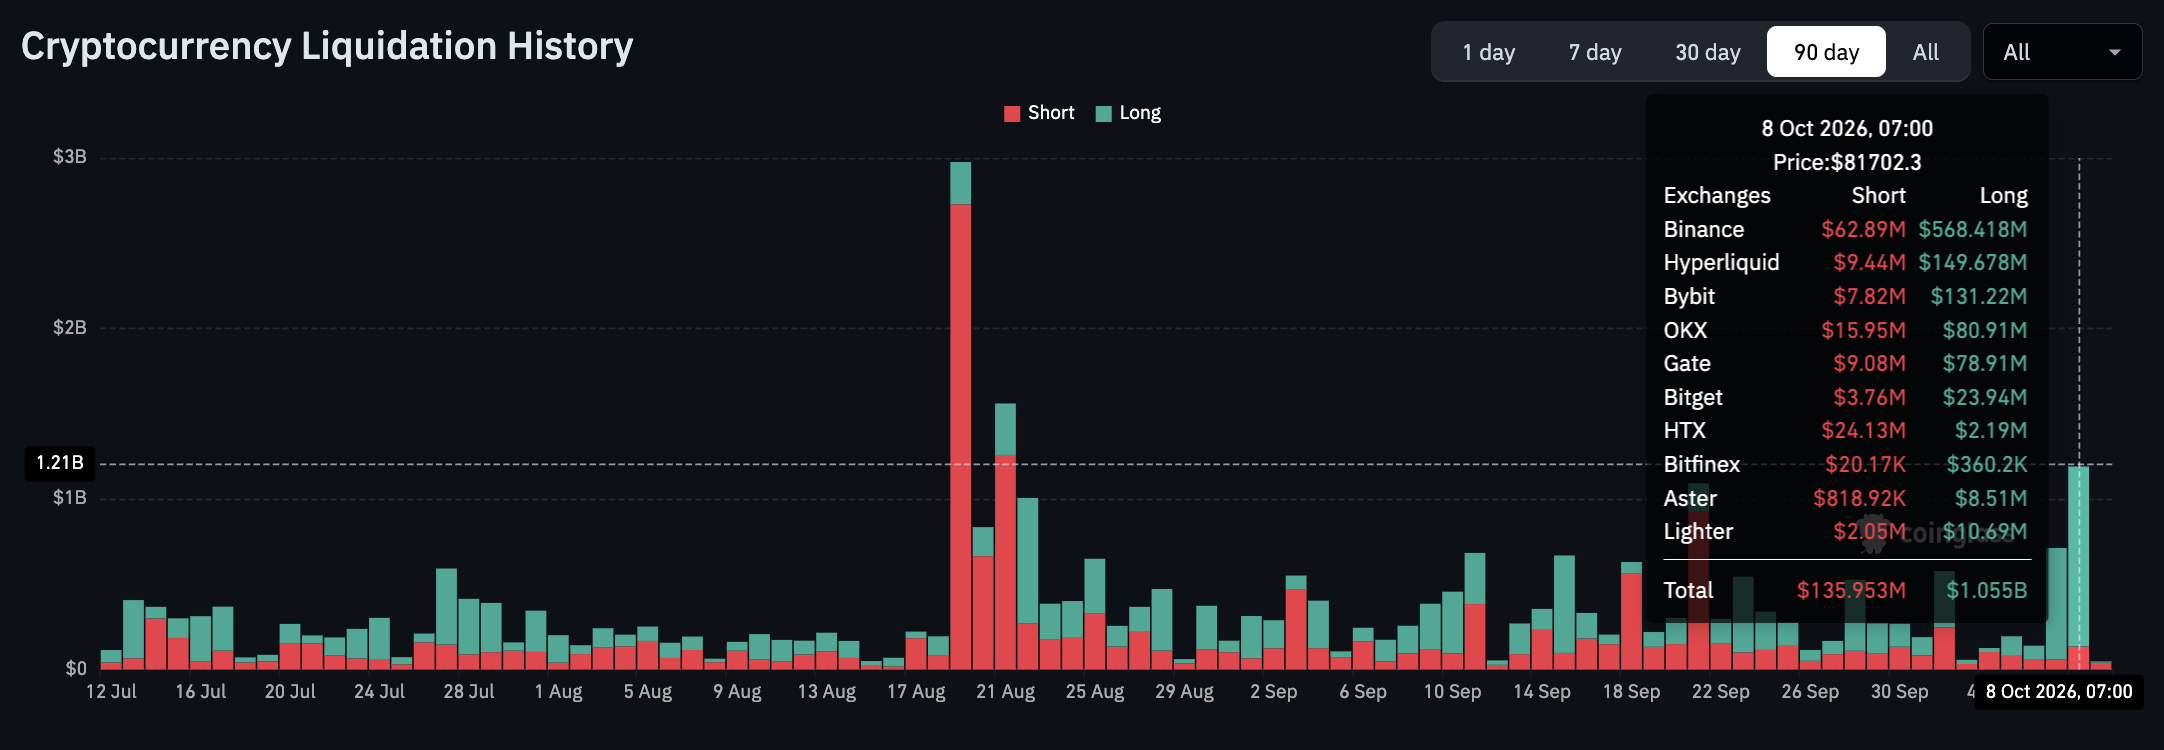Click the Binance row in tooltip
The image size is (2164, 750).
1846,229
